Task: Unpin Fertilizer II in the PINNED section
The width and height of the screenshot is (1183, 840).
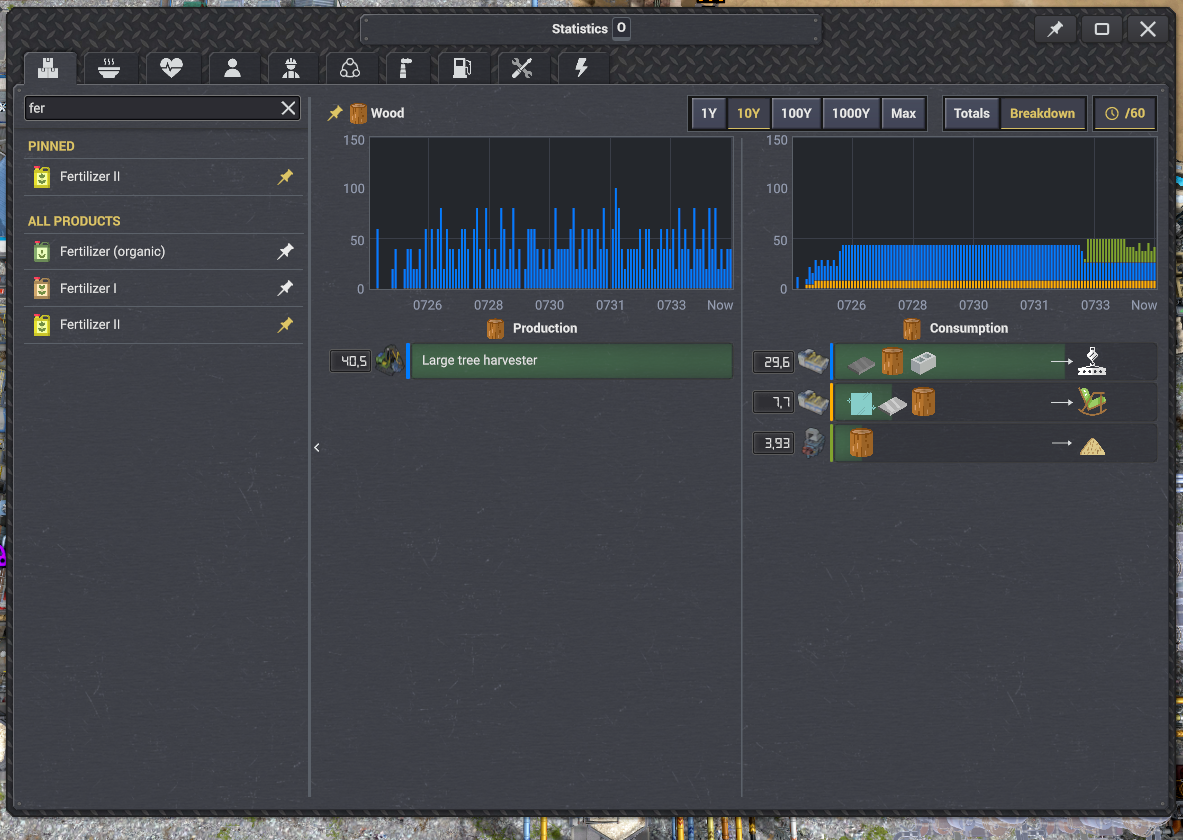Action: tap(285, 177)
